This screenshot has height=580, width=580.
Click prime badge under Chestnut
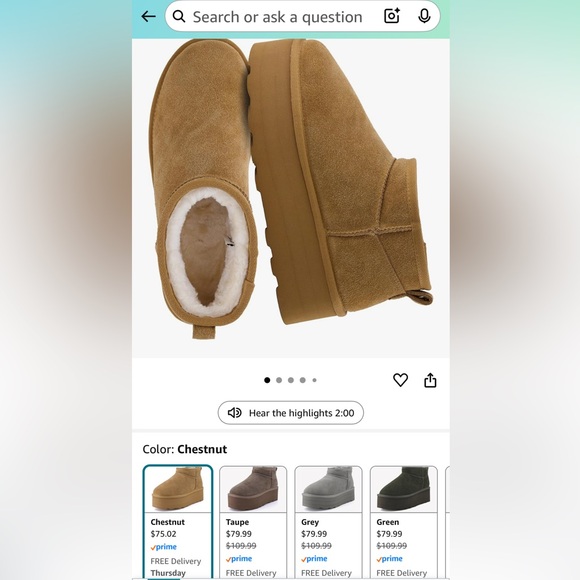(x=163, y=547)
